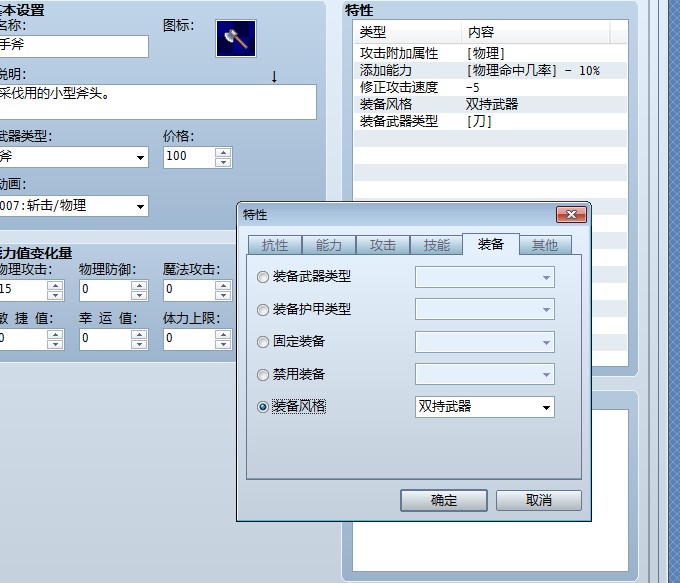
Task: Switch to the 抗性 tab
Action: [x=275, y=246]
